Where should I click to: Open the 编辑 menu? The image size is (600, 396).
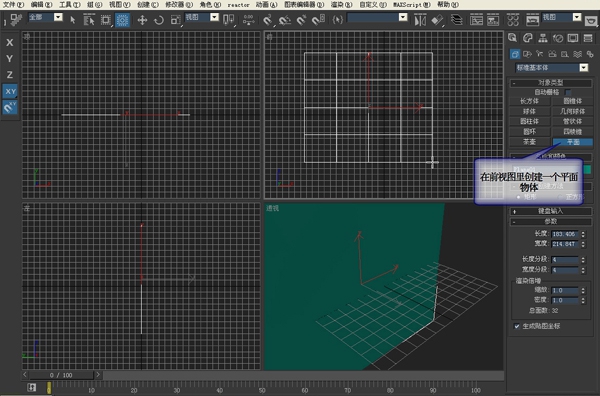(x=41, y=5)
